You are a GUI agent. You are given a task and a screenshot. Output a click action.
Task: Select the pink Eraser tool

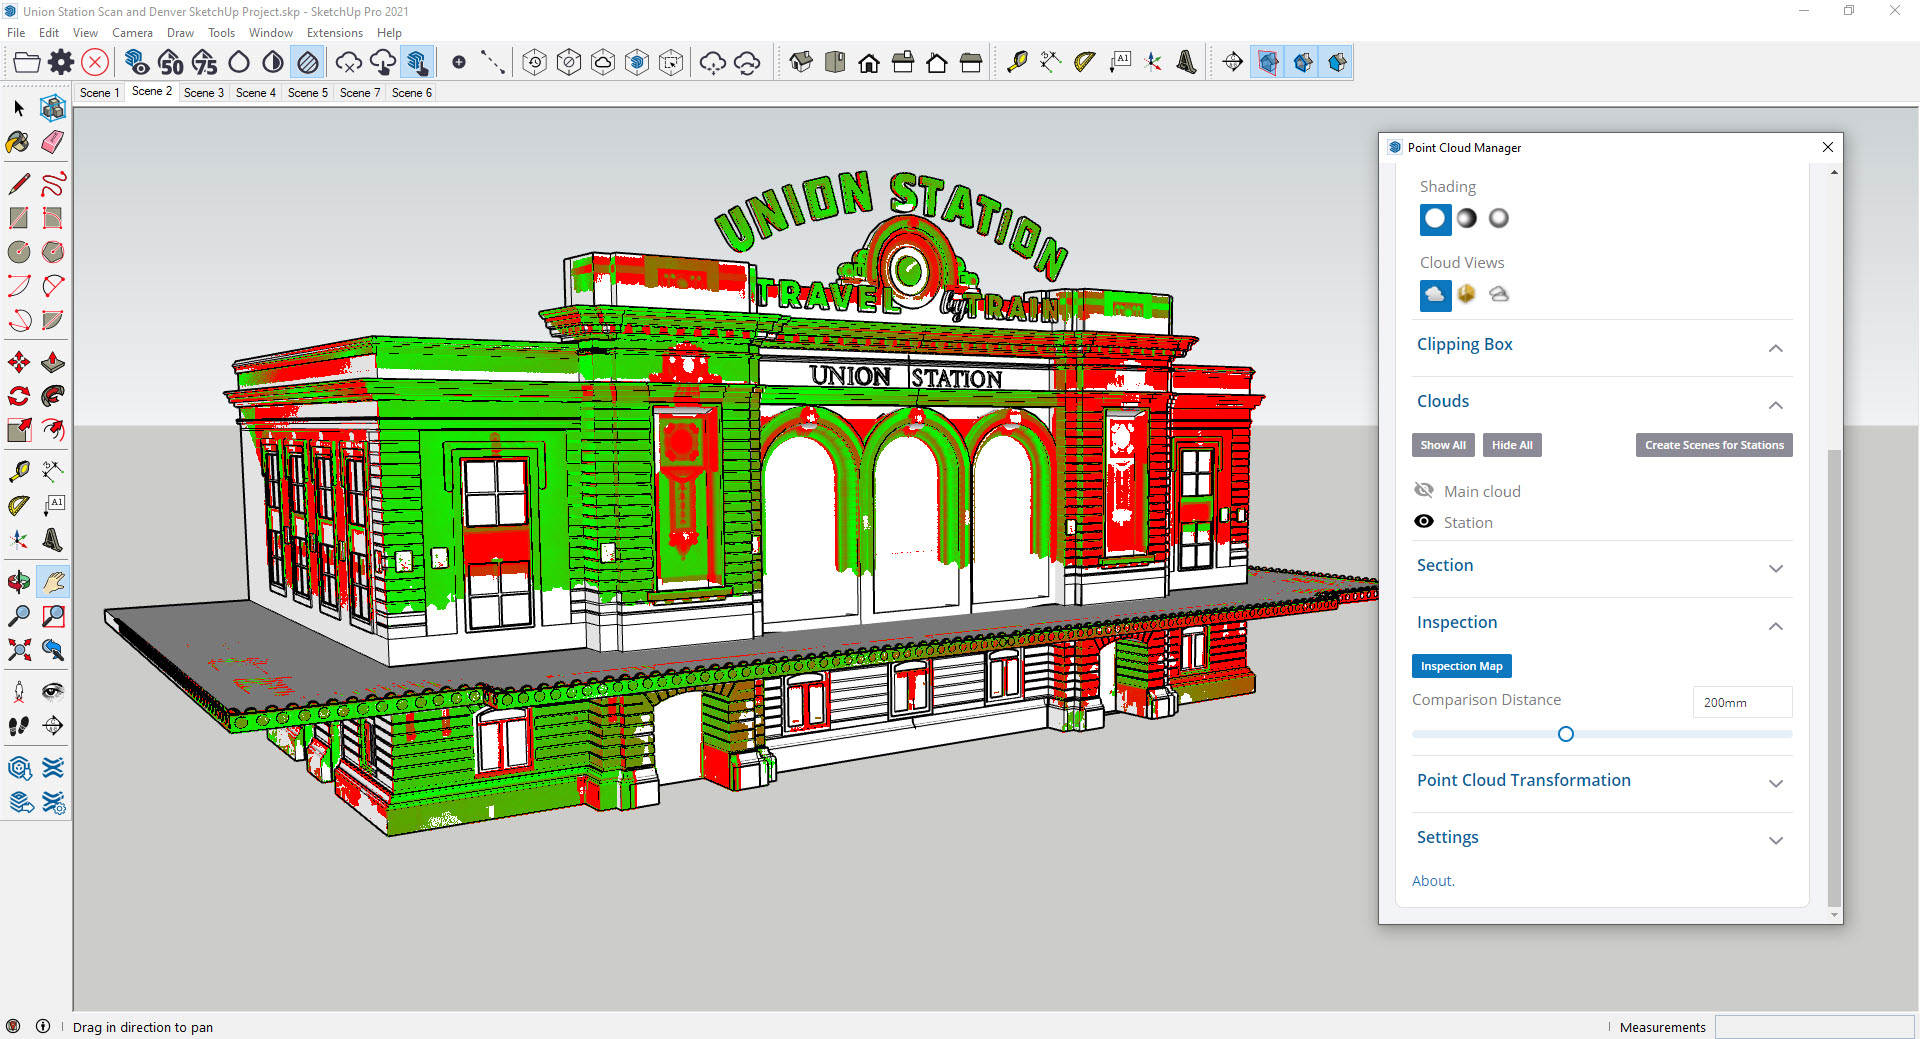53,142
